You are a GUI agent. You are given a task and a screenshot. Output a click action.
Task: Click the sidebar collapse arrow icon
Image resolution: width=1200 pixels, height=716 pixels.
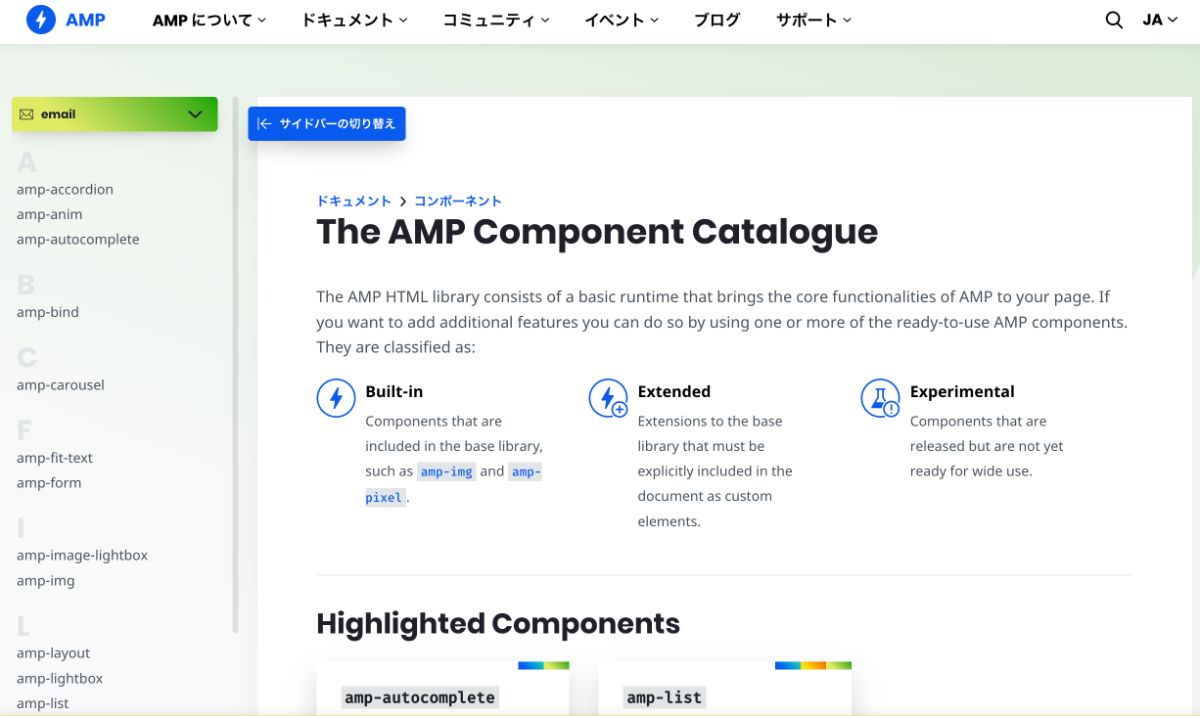pyautogui.click(x=264, y=123)
